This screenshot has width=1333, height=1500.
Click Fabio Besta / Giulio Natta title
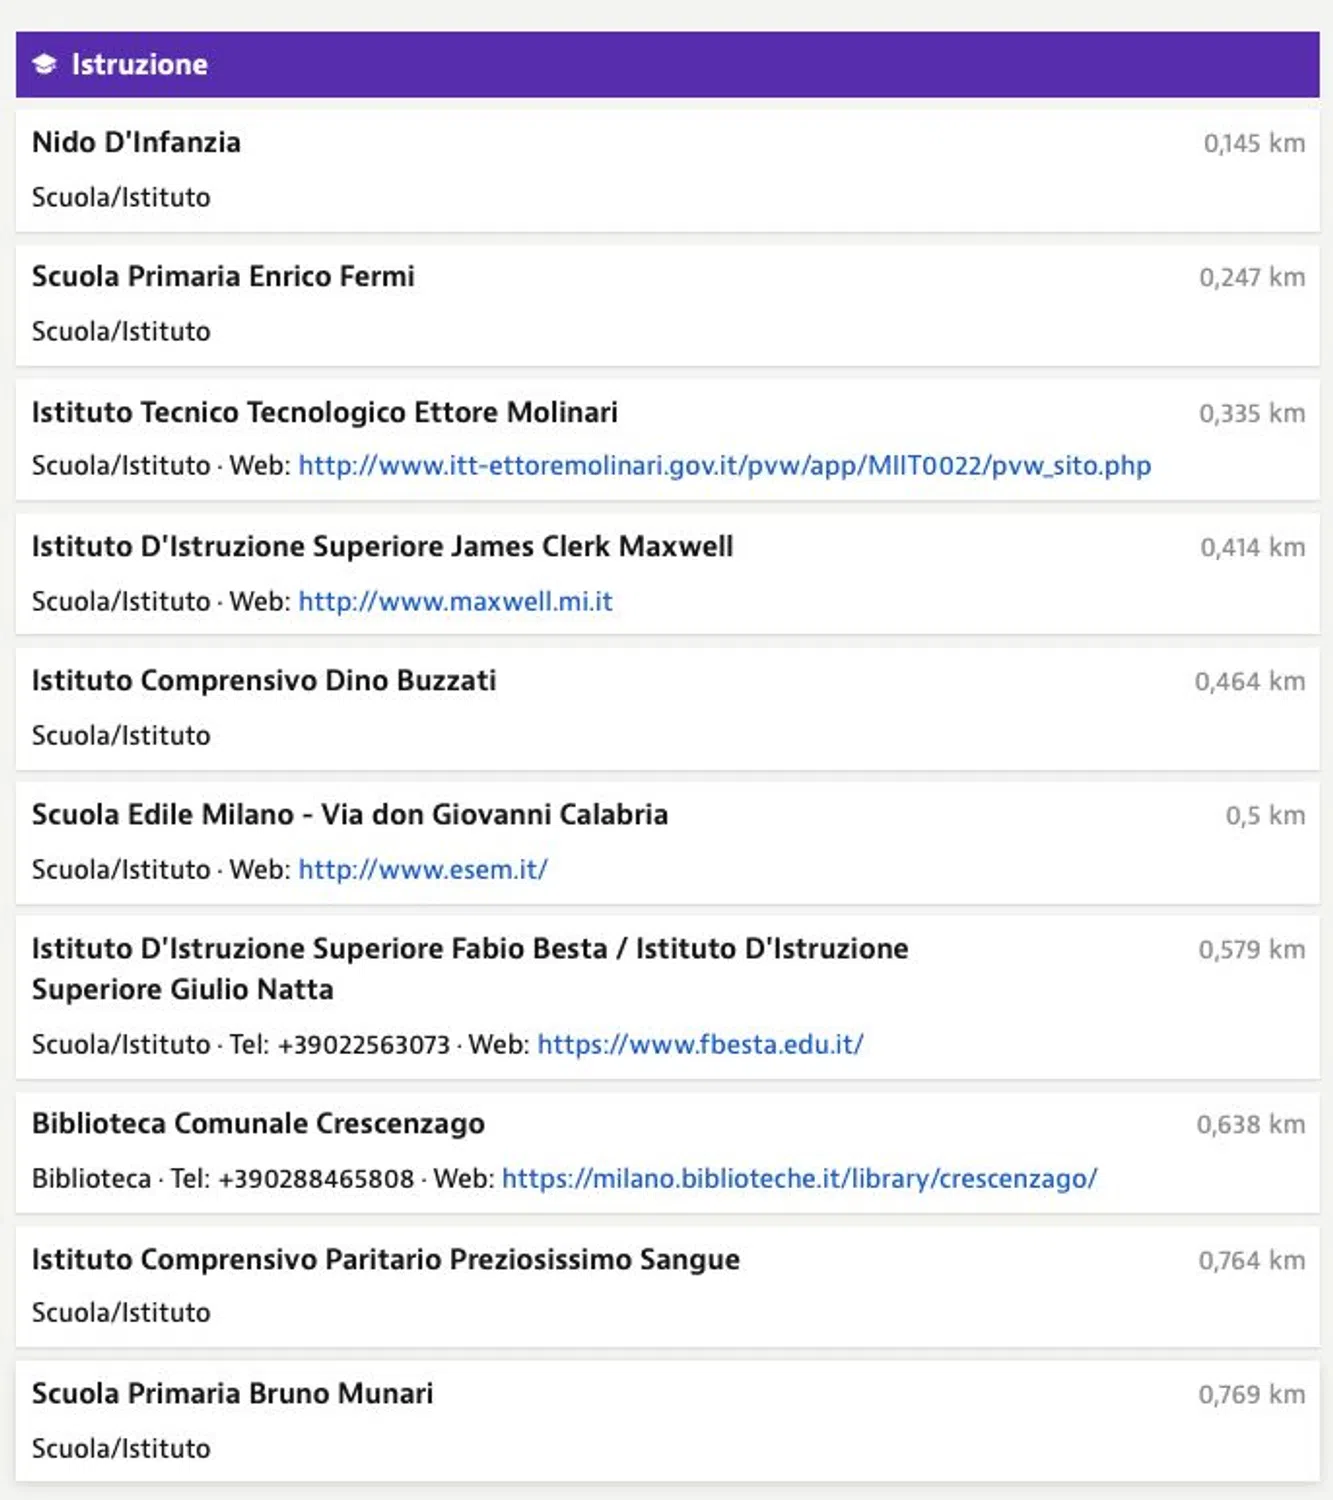(x=470, y=968)
